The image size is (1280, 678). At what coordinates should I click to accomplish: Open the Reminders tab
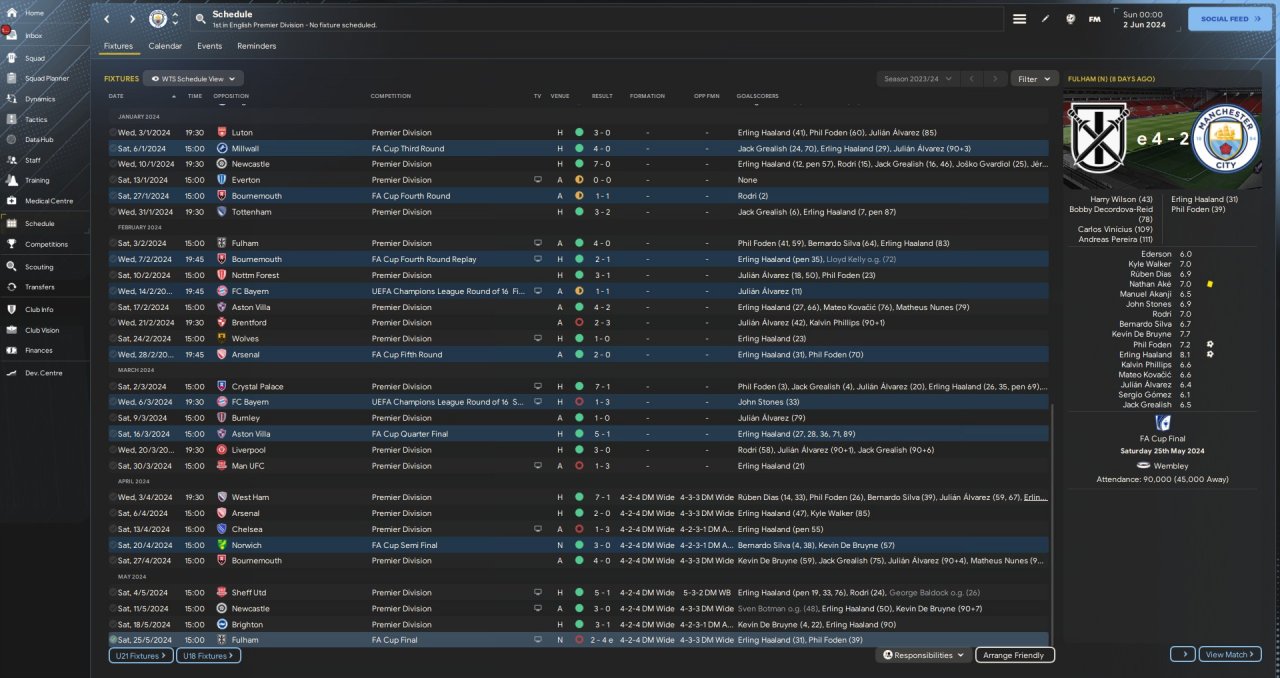(x=256, y=46)
